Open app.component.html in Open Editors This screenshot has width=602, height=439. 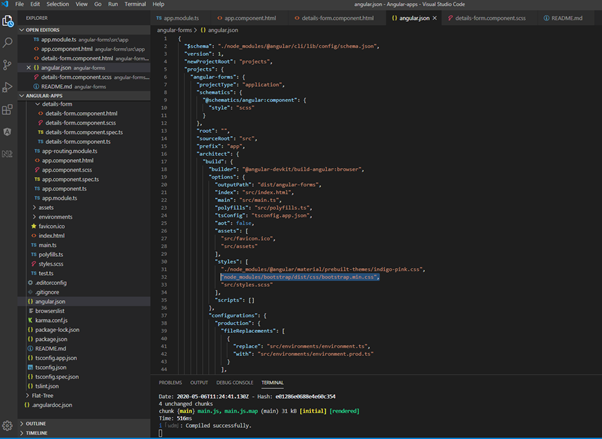pos(84,49)
